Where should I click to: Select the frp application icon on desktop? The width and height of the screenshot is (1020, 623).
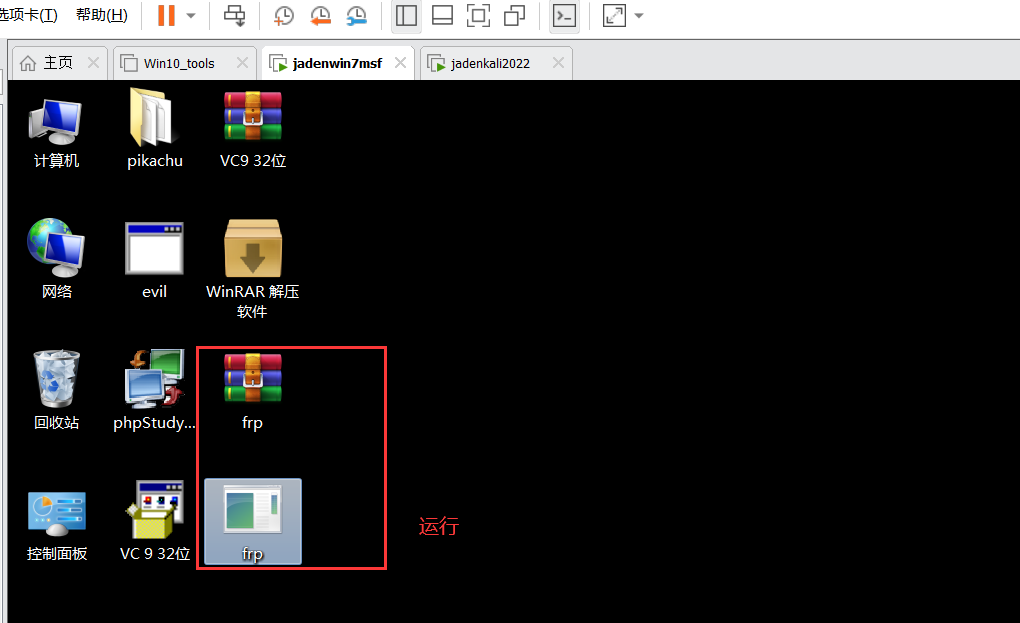pyautogui.click(x=252, y=520)
